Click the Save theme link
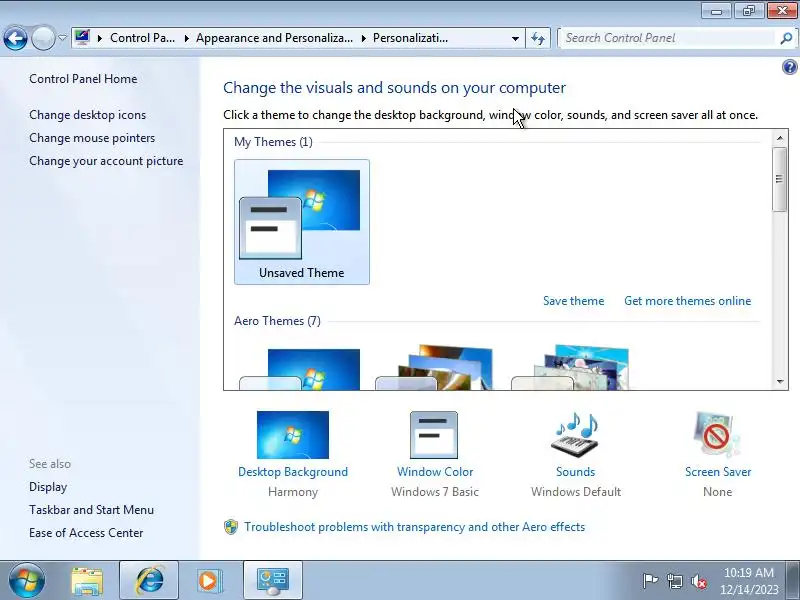 point(573,301)
